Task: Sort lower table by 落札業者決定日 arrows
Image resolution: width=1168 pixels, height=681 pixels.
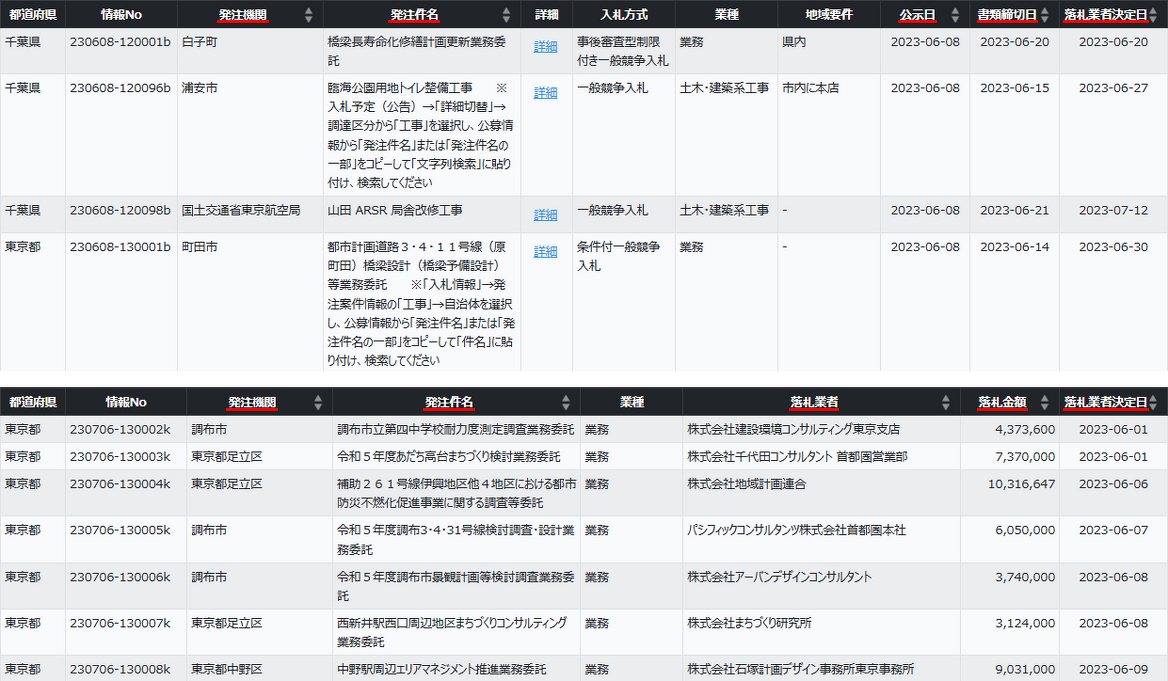Action: pyautogui.click(x=1156, y=402)
